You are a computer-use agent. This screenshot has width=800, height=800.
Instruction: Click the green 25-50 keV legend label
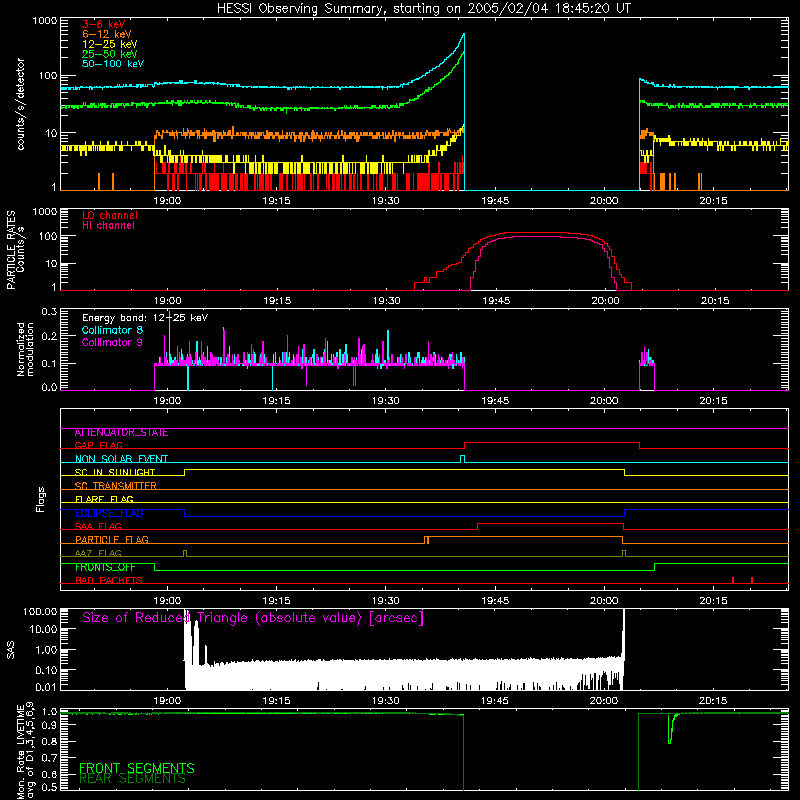[x=110, y=54]
